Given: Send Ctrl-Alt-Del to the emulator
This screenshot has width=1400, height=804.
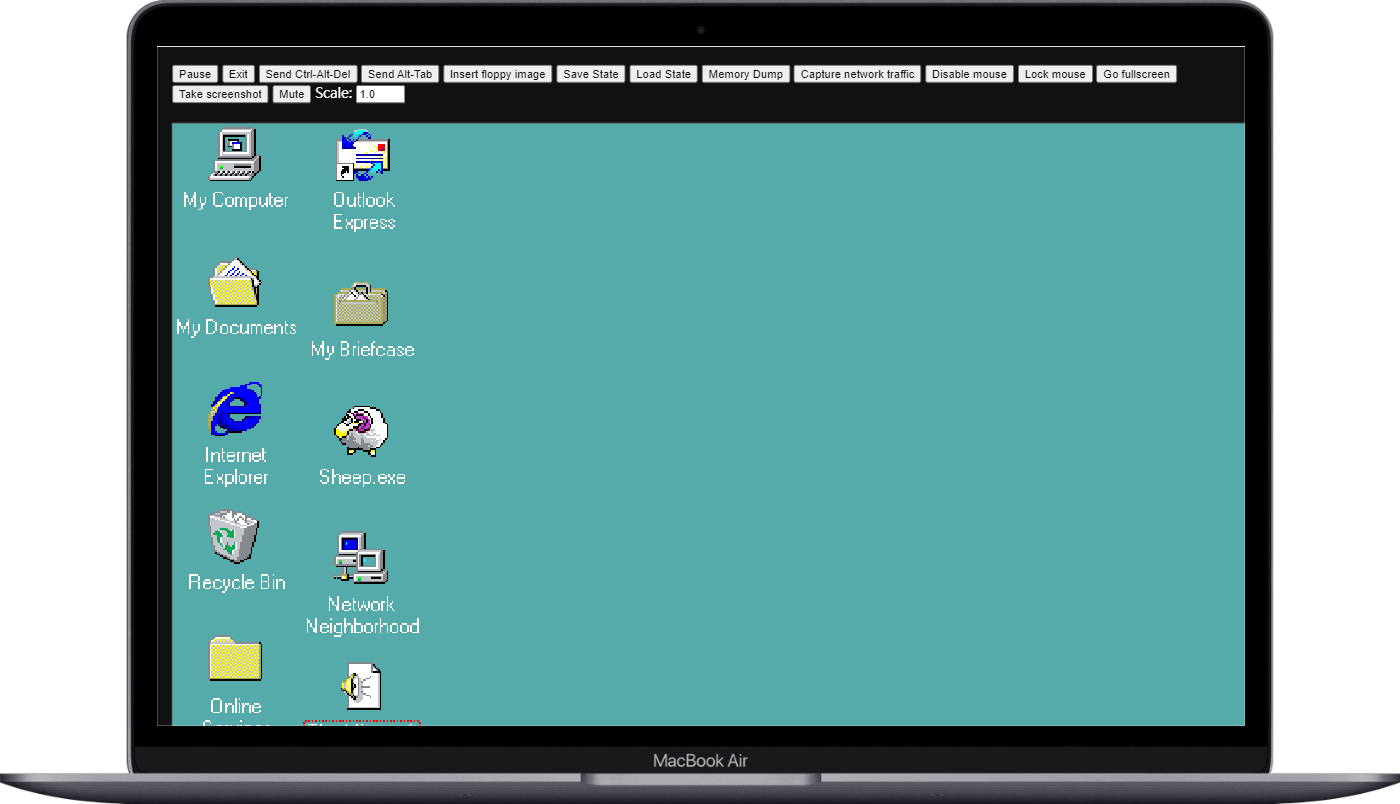Looking at the screenshot, I should tap(308, 74).
